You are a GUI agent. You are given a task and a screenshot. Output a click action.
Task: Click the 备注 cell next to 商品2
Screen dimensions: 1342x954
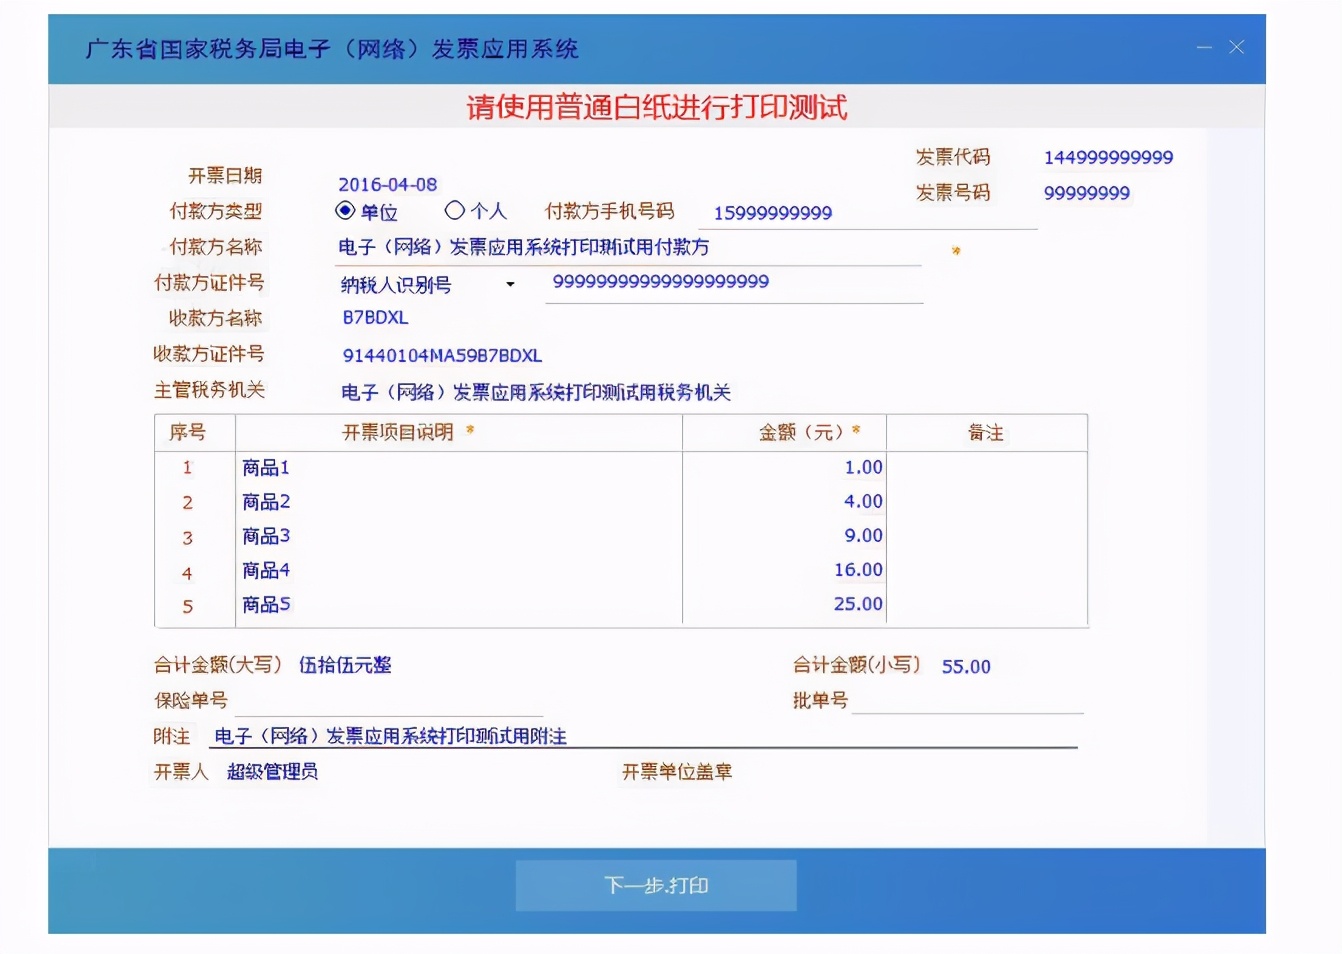tap(987, 501)
